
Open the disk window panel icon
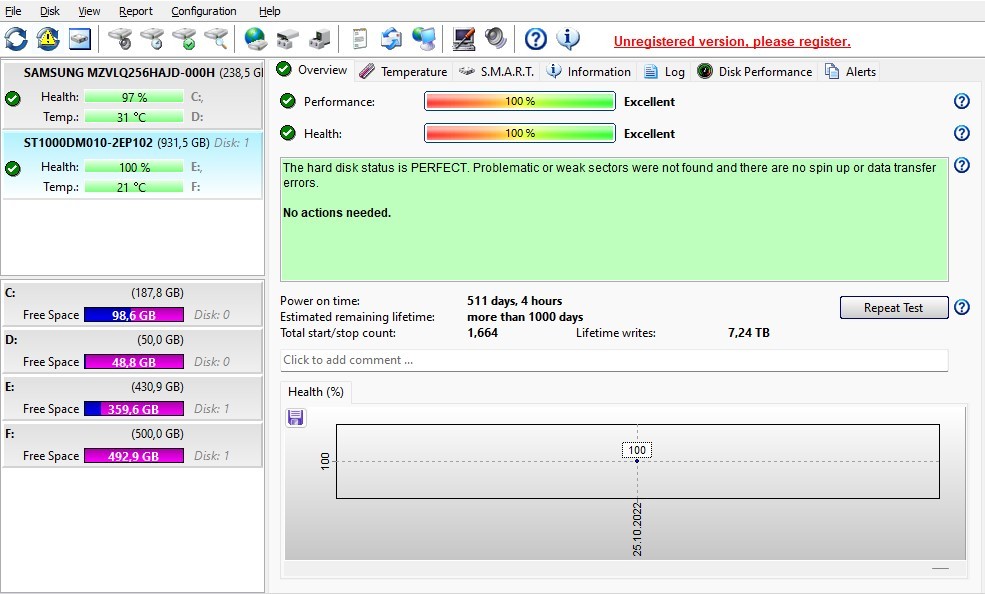[x=80, y=39]
